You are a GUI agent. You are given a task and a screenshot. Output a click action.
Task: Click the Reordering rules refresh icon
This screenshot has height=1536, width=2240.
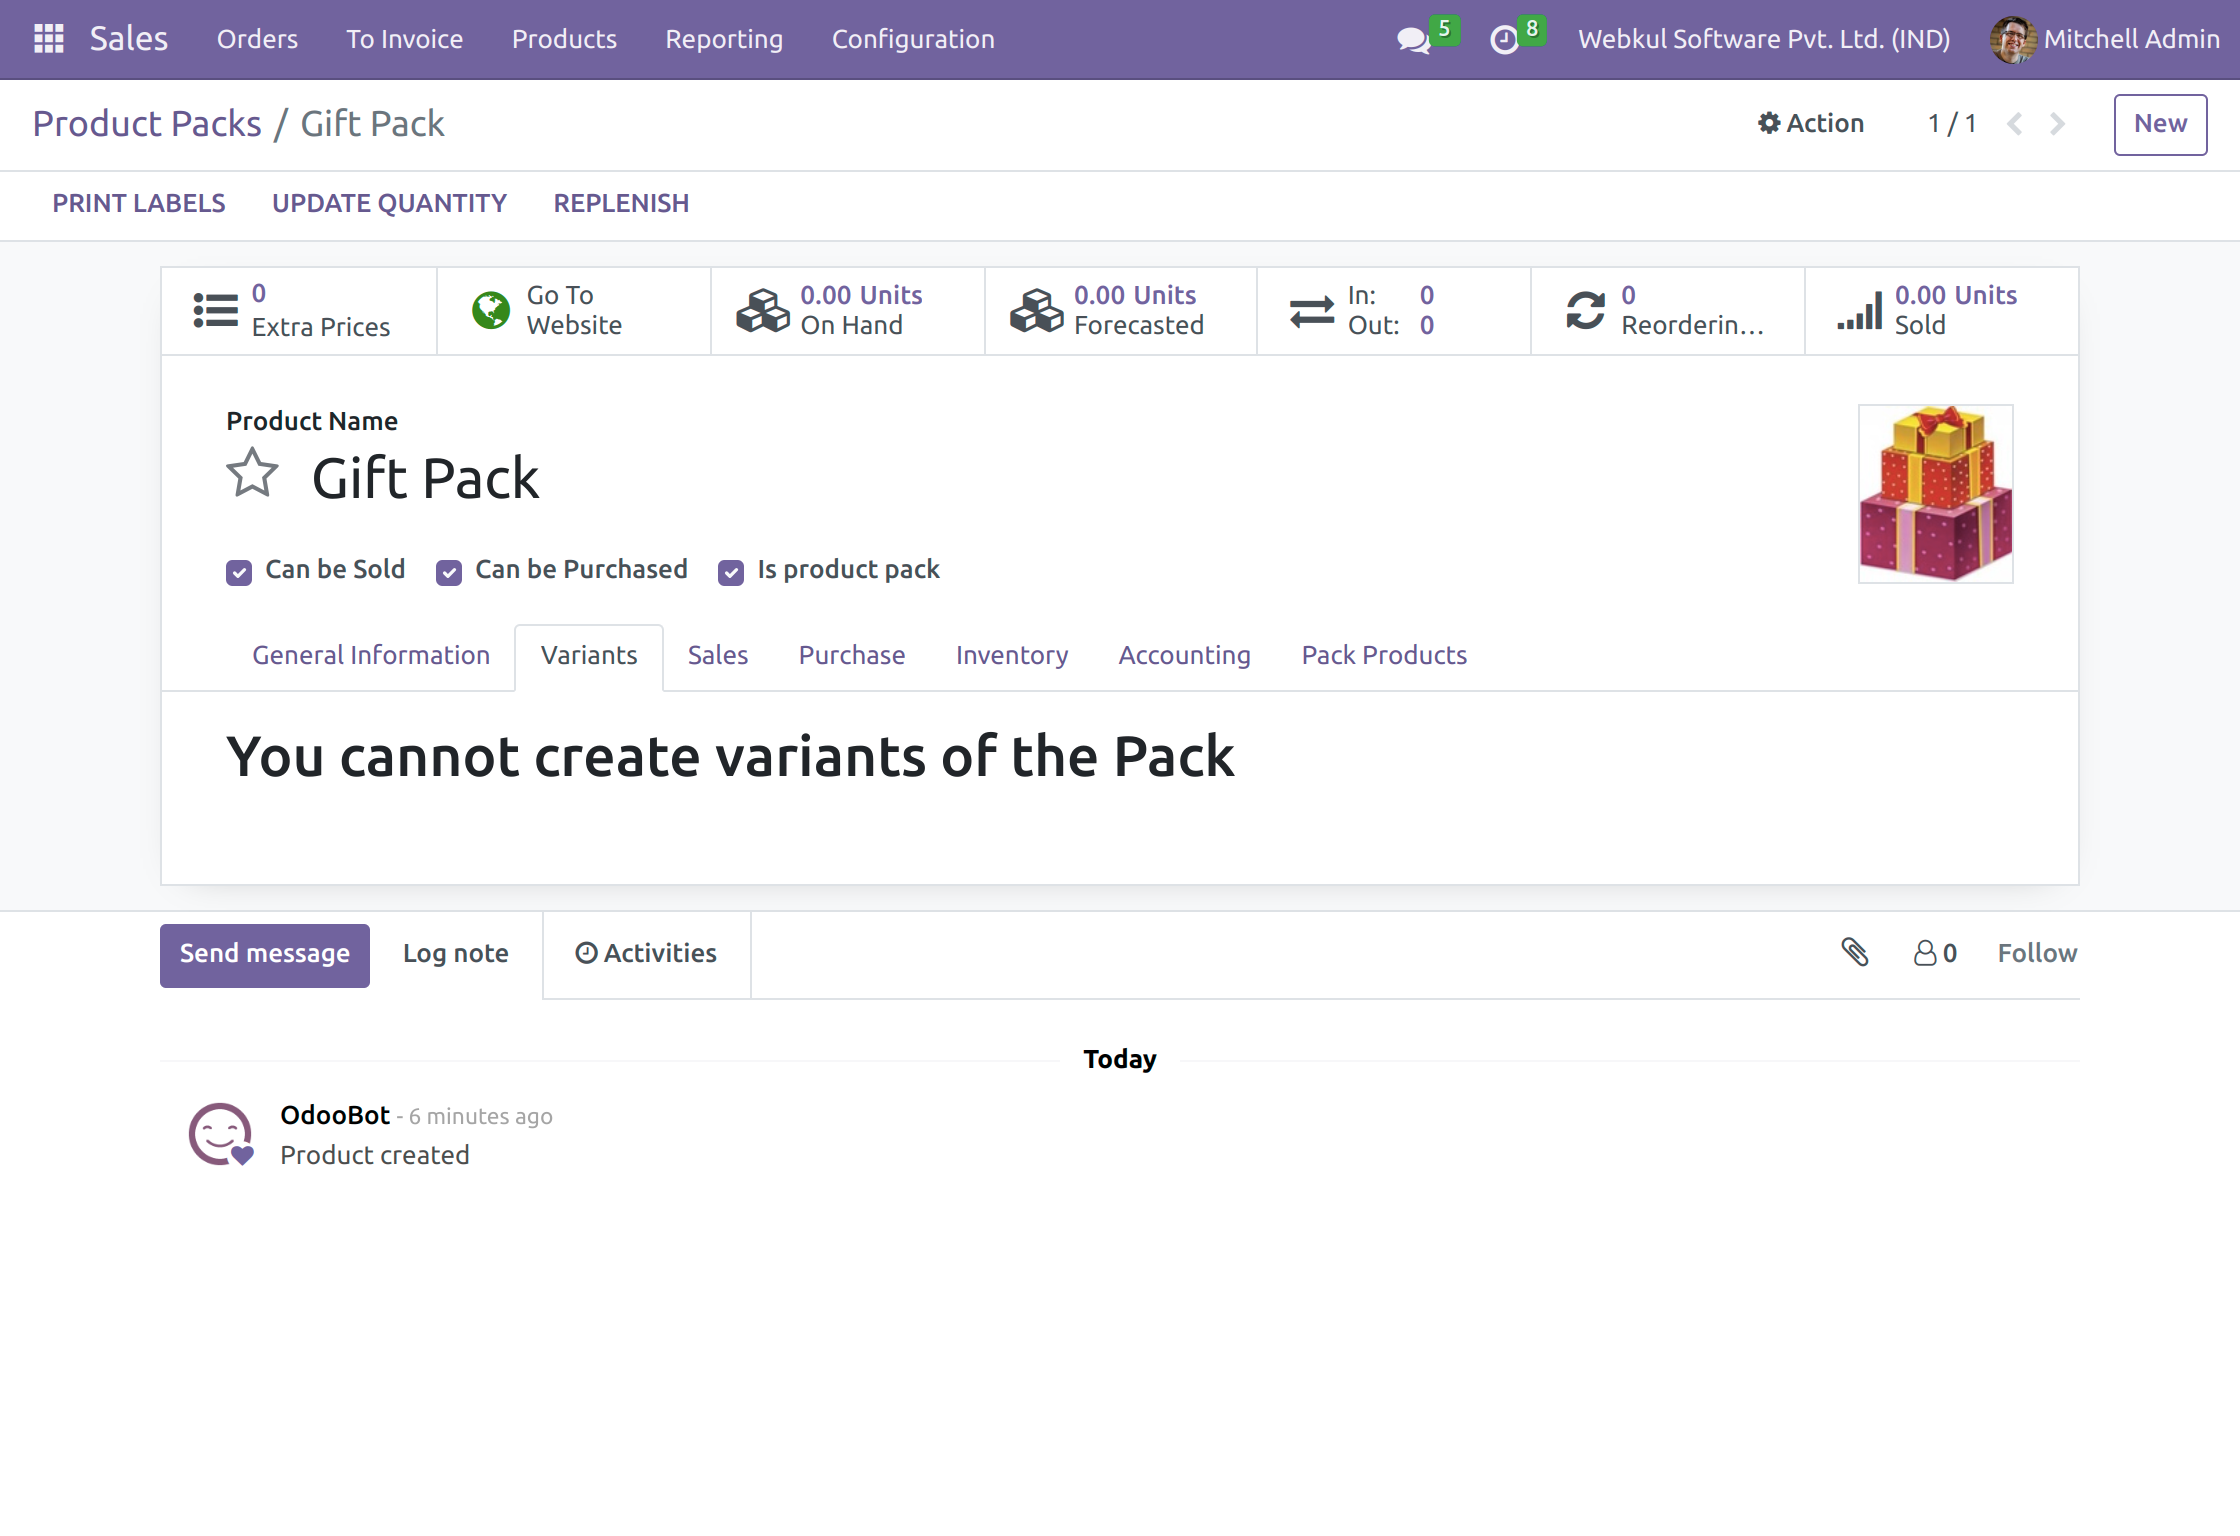[x=1583, y=310]
